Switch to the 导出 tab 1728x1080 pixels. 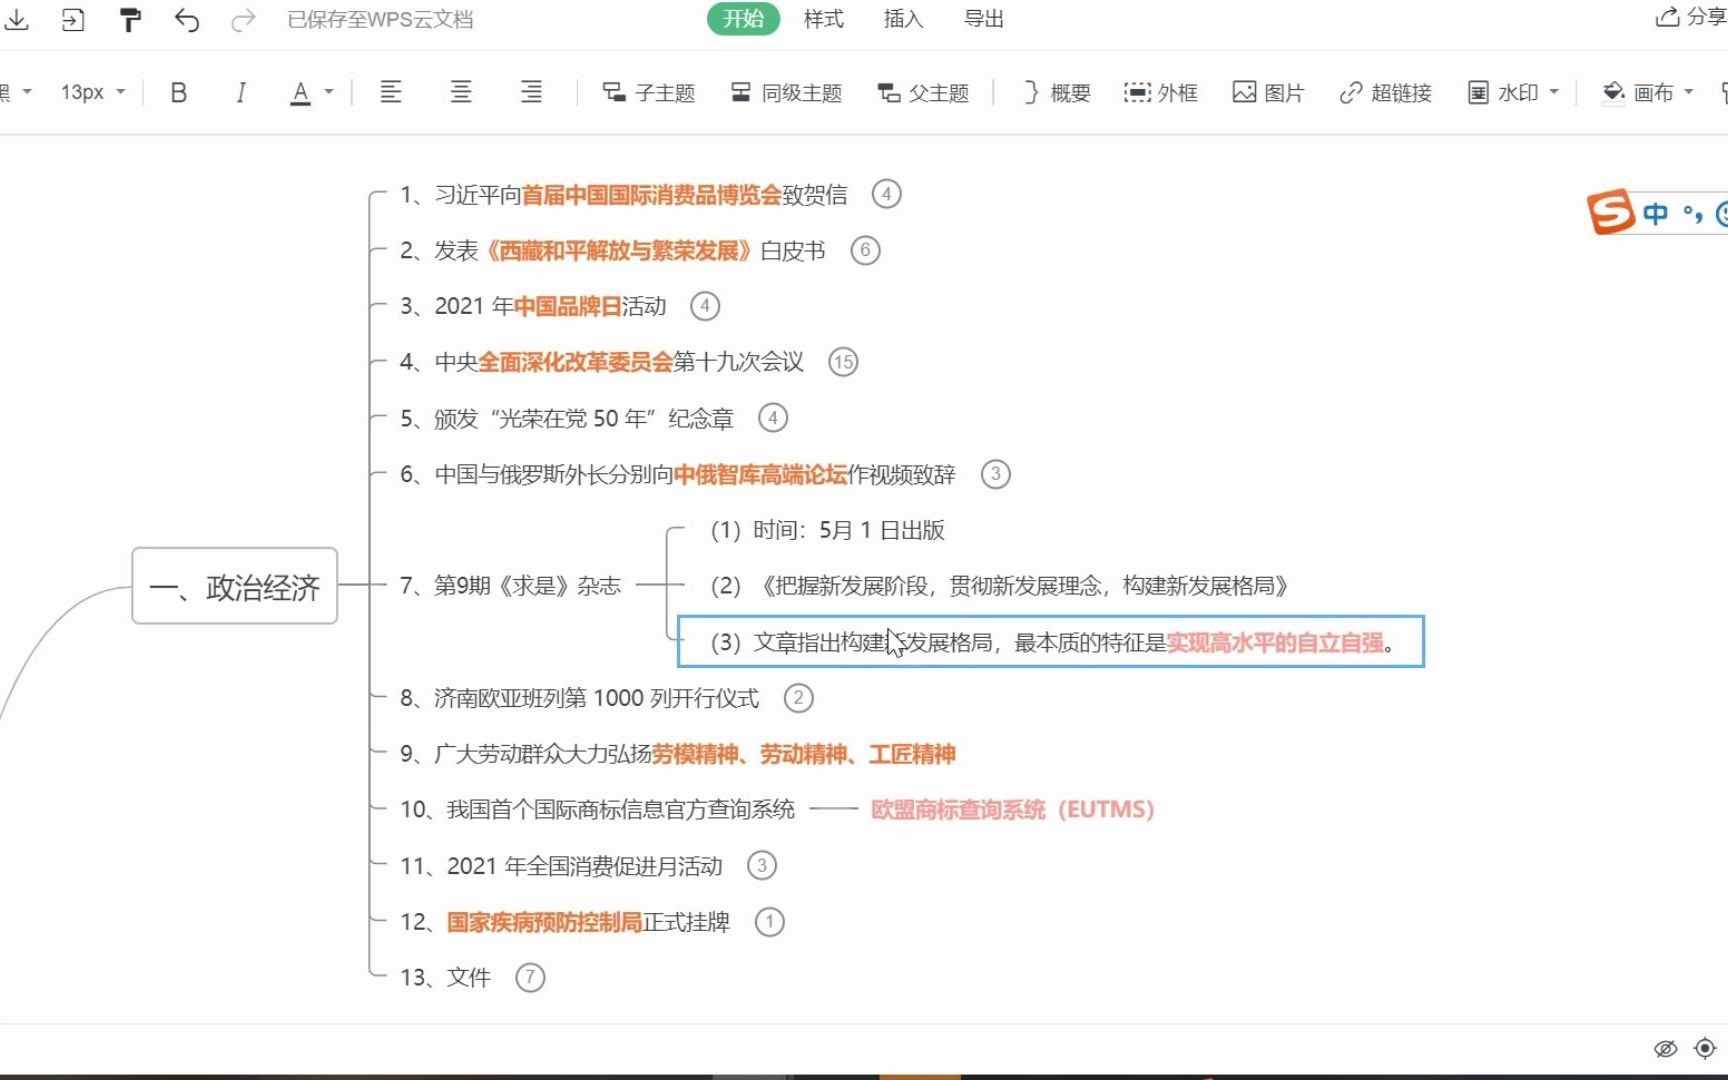(x=983, y=19)
